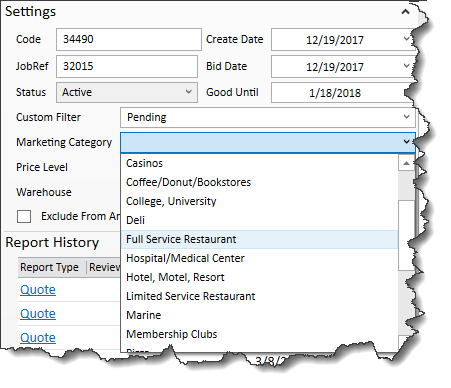
Task: Open the Status dropdown showing Active
Action: 127,92
